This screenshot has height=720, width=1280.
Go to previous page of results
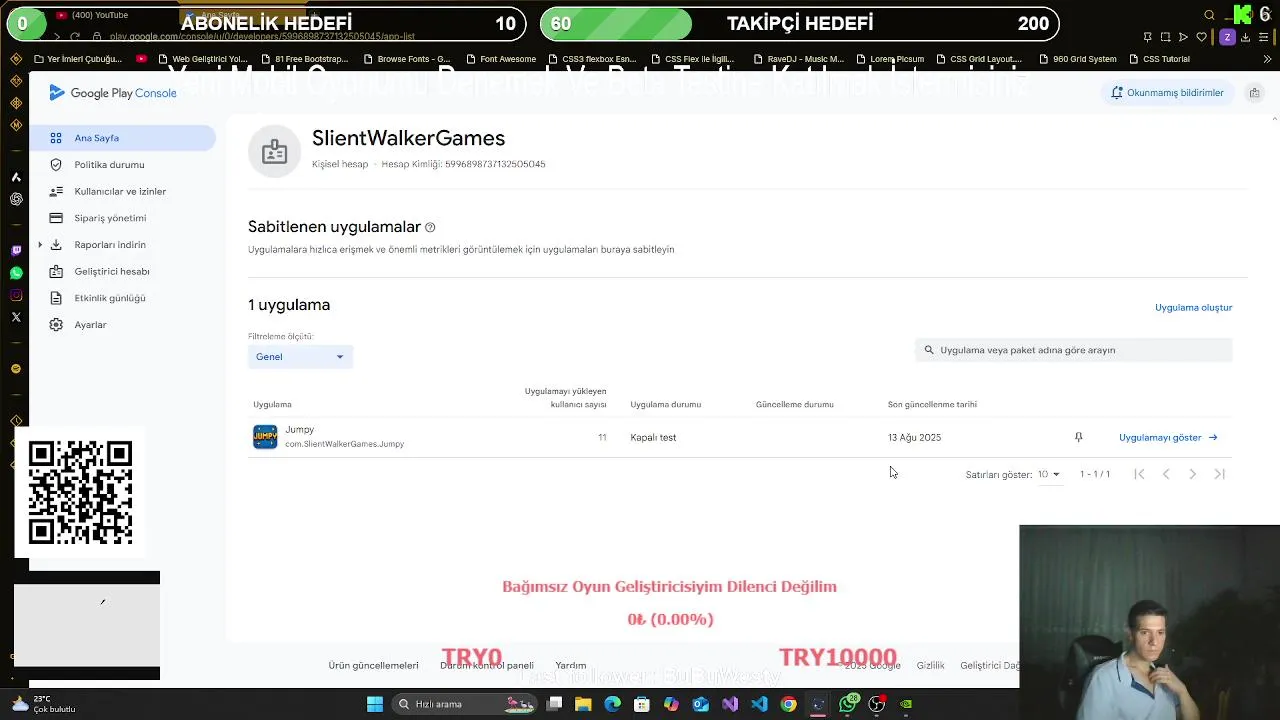pyautogui.click(x=1166, y=474)
